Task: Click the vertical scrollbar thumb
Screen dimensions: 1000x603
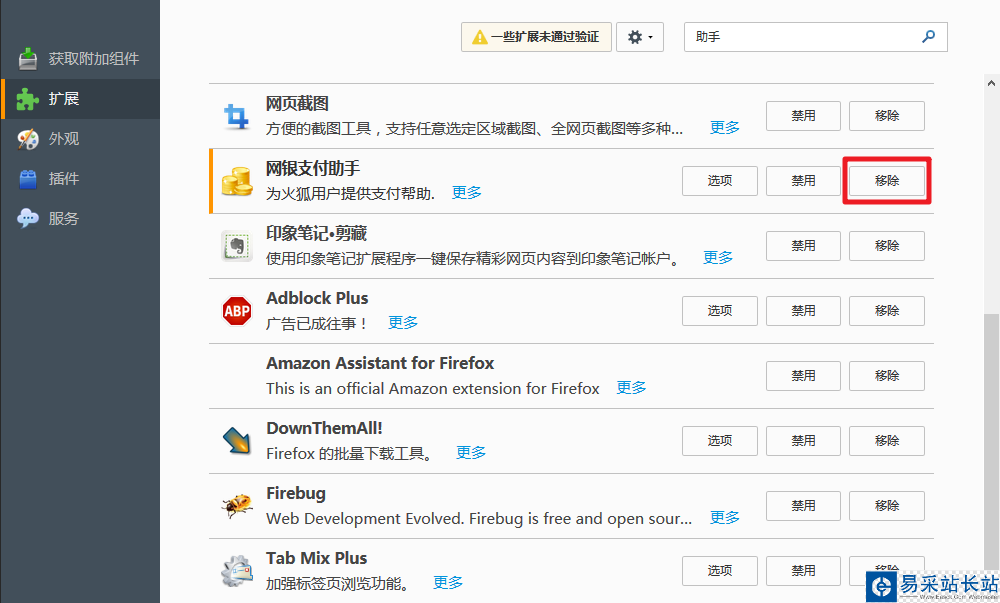Action: pyautogui.click(x=991, y=440)
